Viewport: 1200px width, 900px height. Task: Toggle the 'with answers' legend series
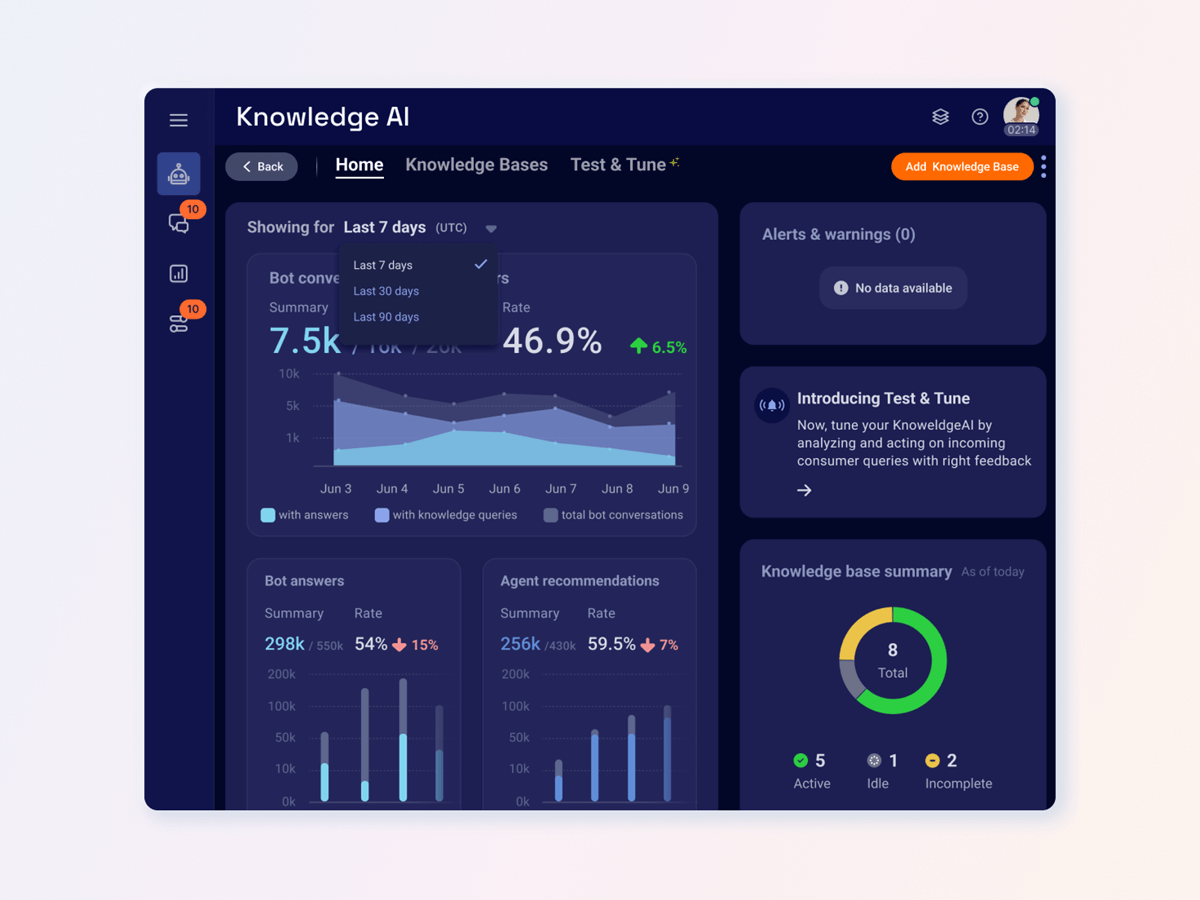tap(268, 515)
